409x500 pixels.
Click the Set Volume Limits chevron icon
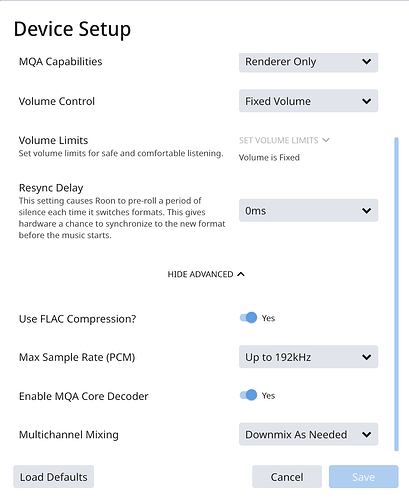coord(326,140)
